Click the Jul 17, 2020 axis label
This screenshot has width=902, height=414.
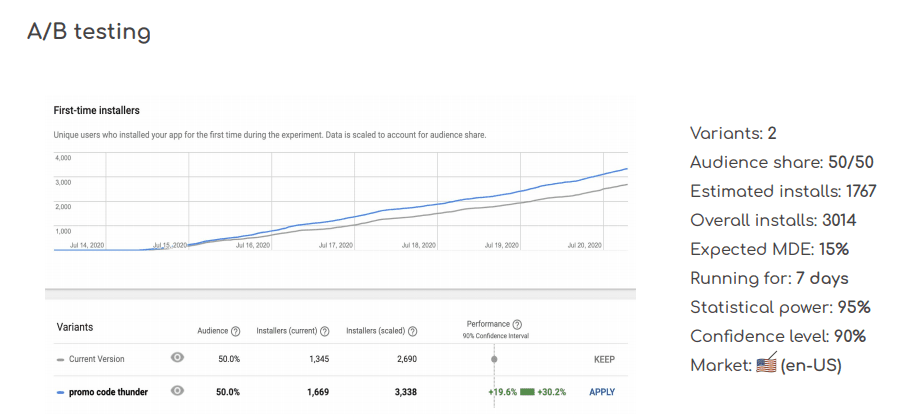[337, 244]
